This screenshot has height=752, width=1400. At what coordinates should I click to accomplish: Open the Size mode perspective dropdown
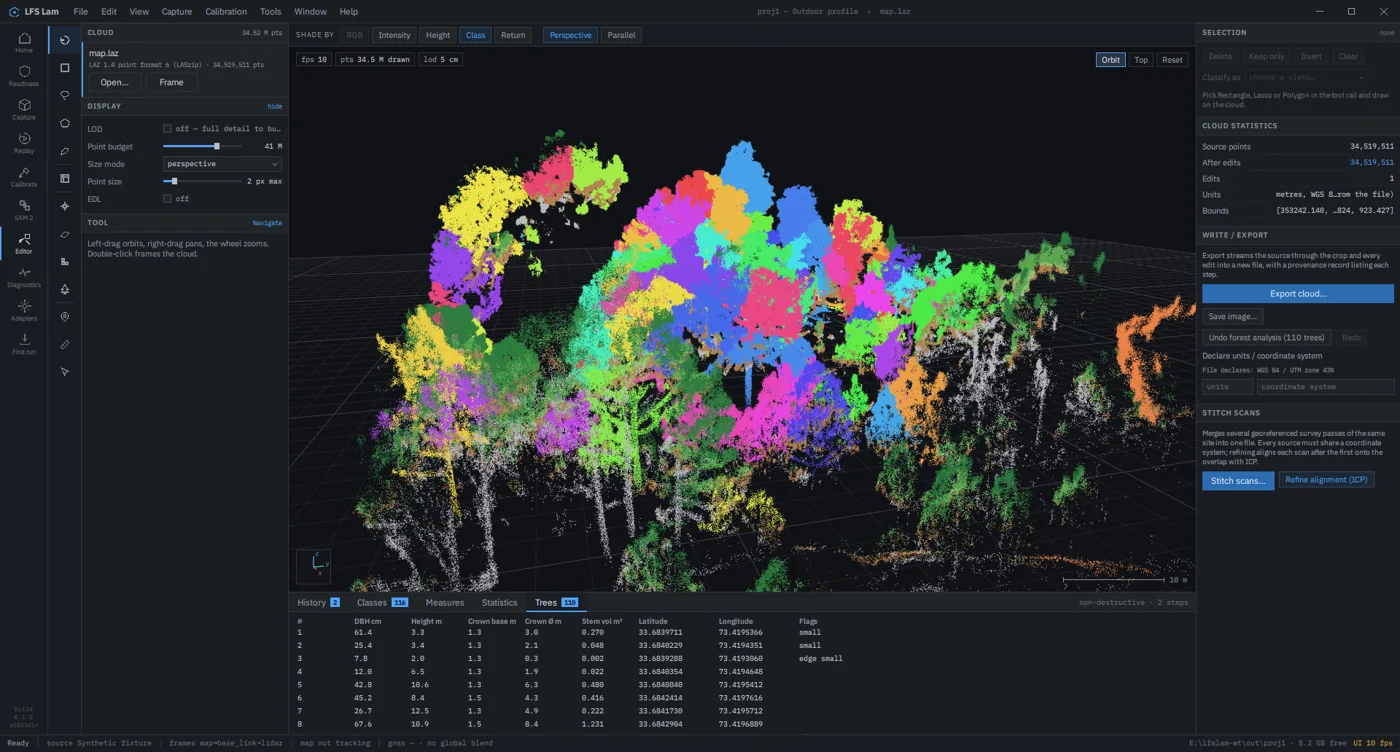(x=222, y=164)
